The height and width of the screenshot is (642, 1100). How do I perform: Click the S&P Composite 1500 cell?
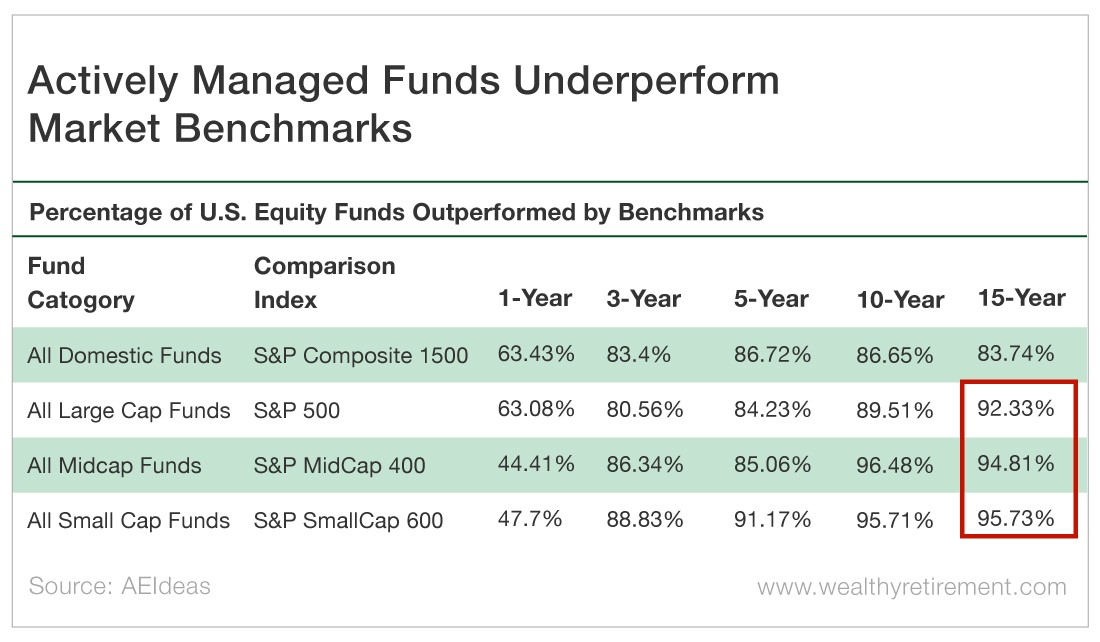[361, 356]
